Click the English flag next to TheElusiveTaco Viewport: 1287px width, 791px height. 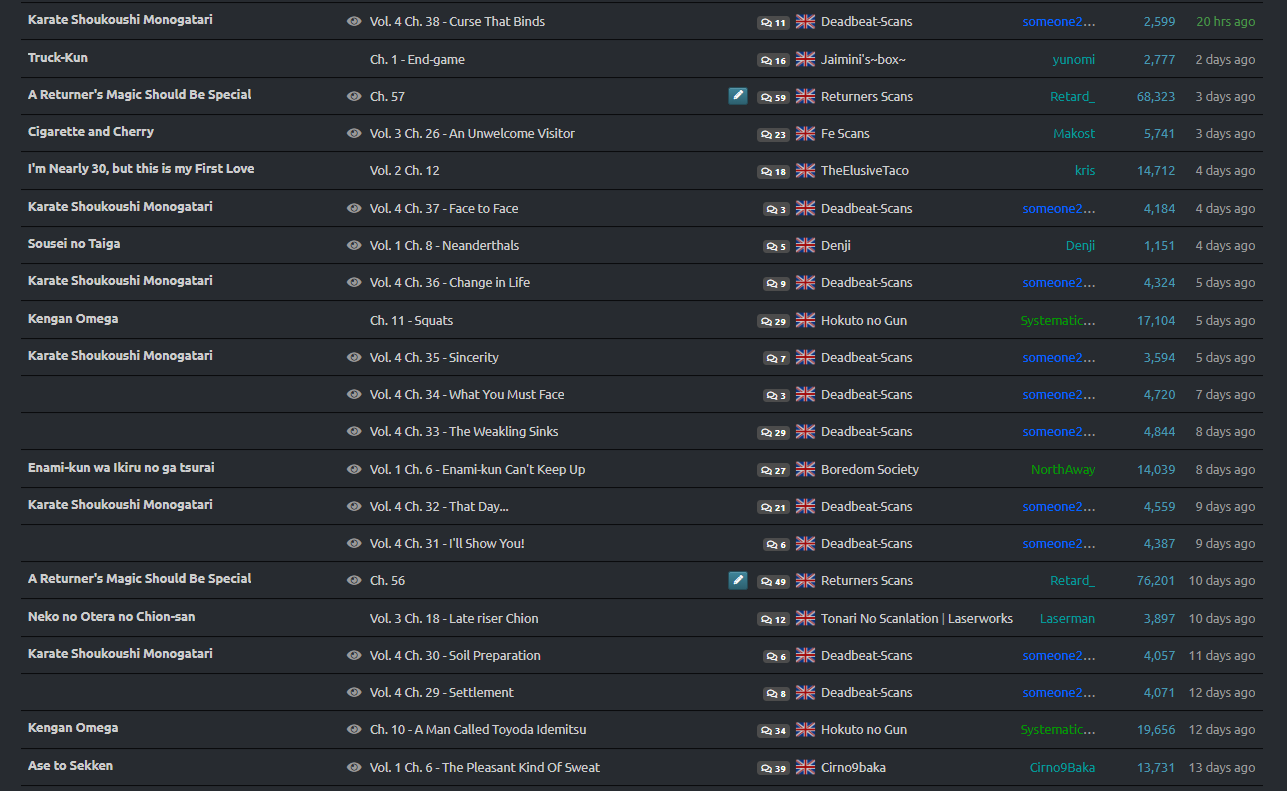[x=805, y=171]
